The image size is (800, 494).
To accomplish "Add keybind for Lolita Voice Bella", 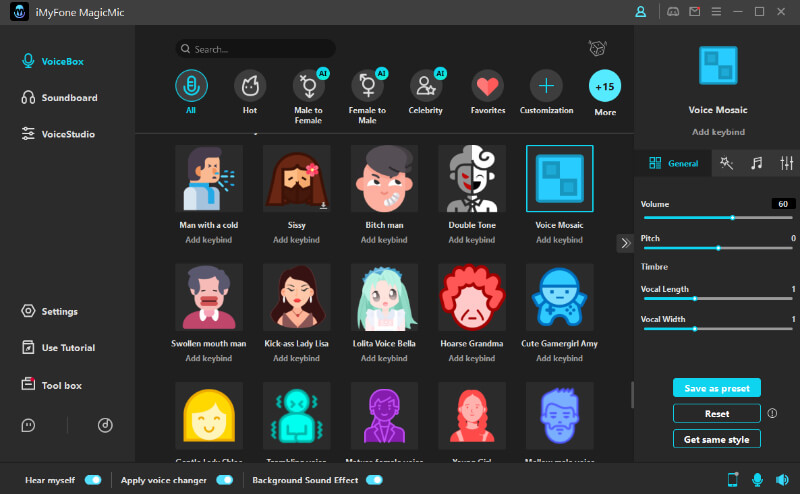I will (x=384, y=358).
